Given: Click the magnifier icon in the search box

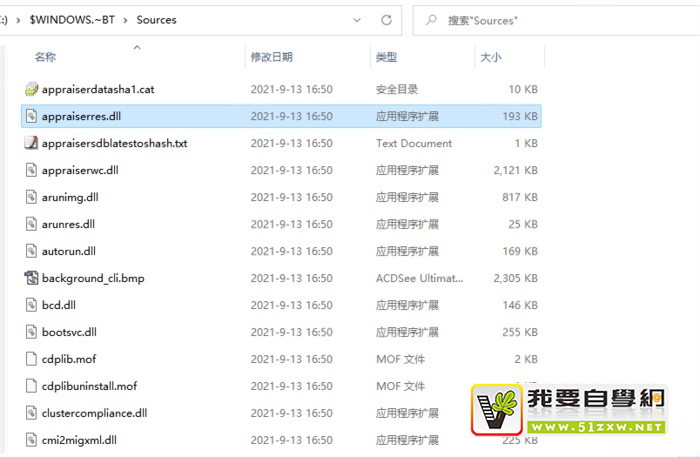Looking at the screenshot, I should pos(430,19).
